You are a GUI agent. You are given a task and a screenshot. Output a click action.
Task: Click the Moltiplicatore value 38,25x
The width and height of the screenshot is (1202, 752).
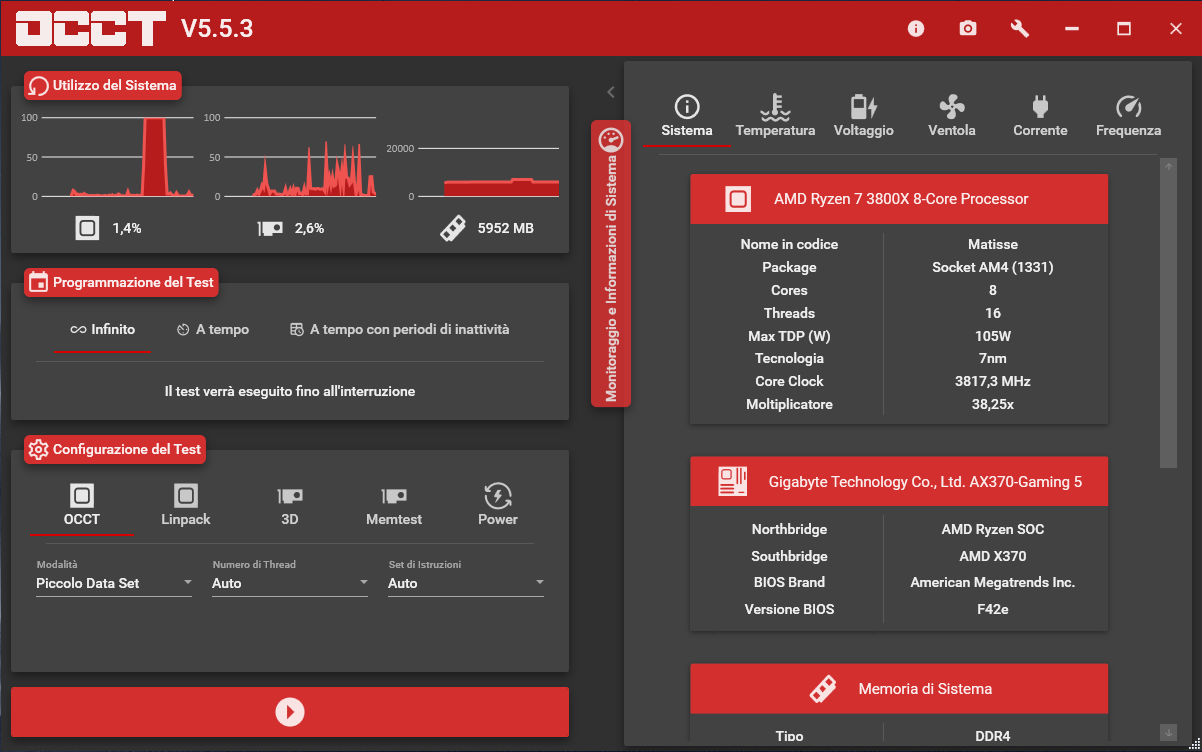click(x=993, y=404)
